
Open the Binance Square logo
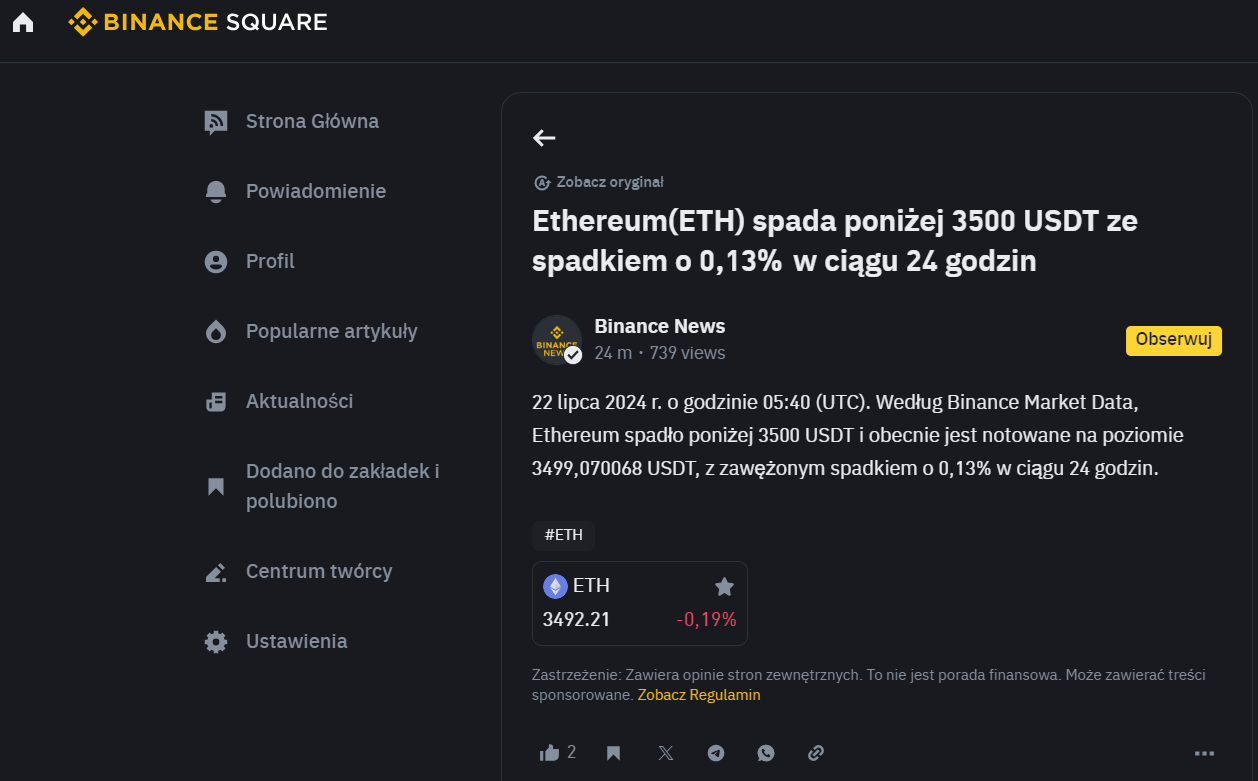198,22
